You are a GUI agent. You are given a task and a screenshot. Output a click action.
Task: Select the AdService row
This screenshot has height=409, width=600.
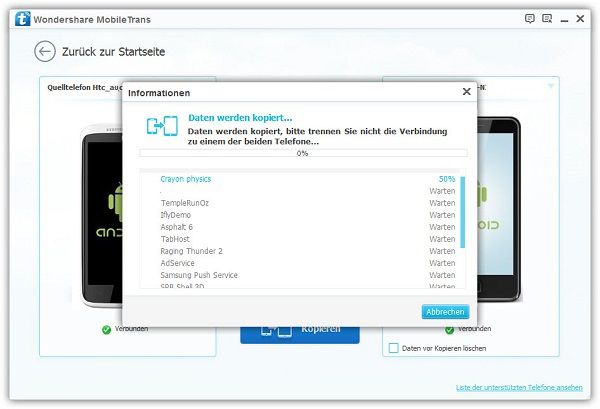[302, 263]
